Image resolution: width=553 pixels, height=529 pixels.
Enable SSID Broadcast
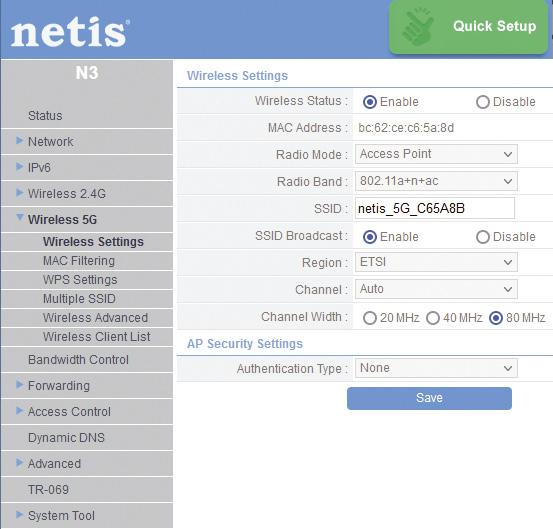click(x=370, y=237)
